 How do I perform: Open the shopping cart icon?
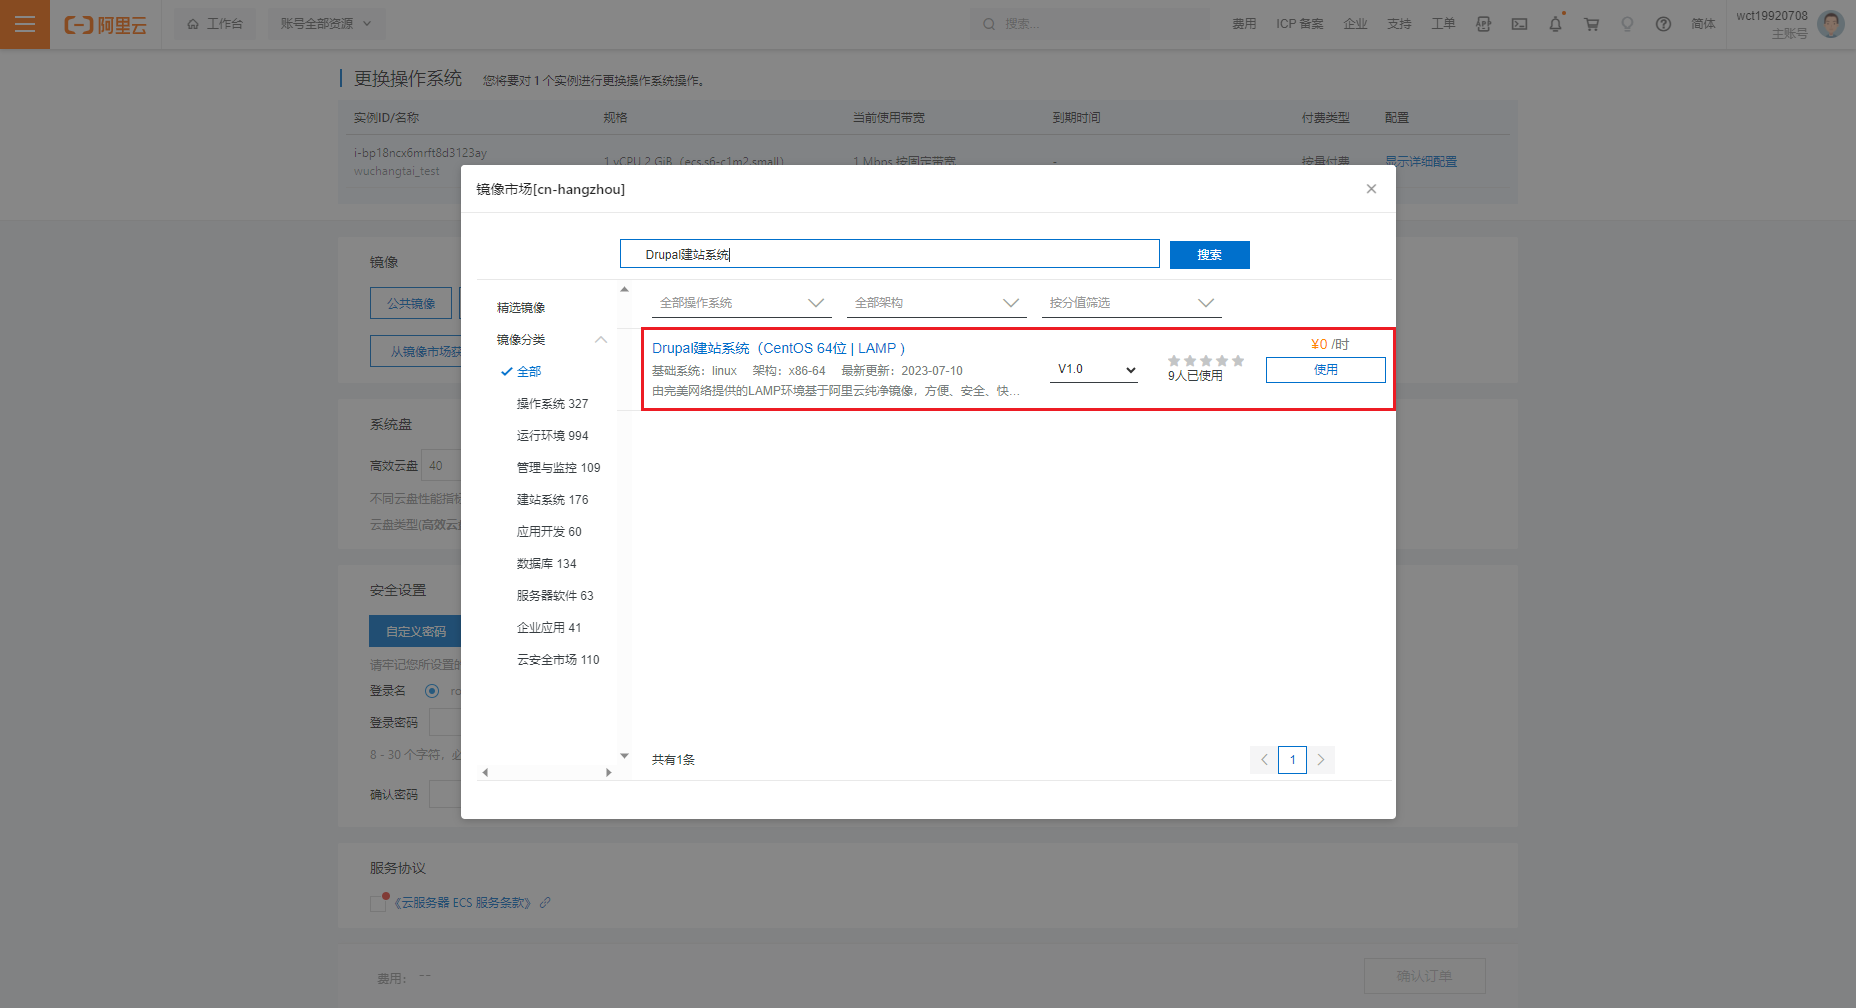(1591, 24)
